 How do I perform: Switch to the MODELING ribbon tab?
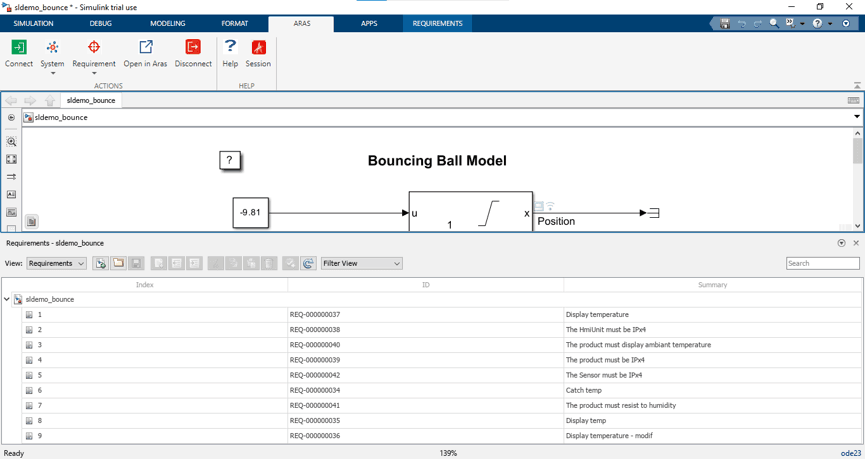coord(168,23)
